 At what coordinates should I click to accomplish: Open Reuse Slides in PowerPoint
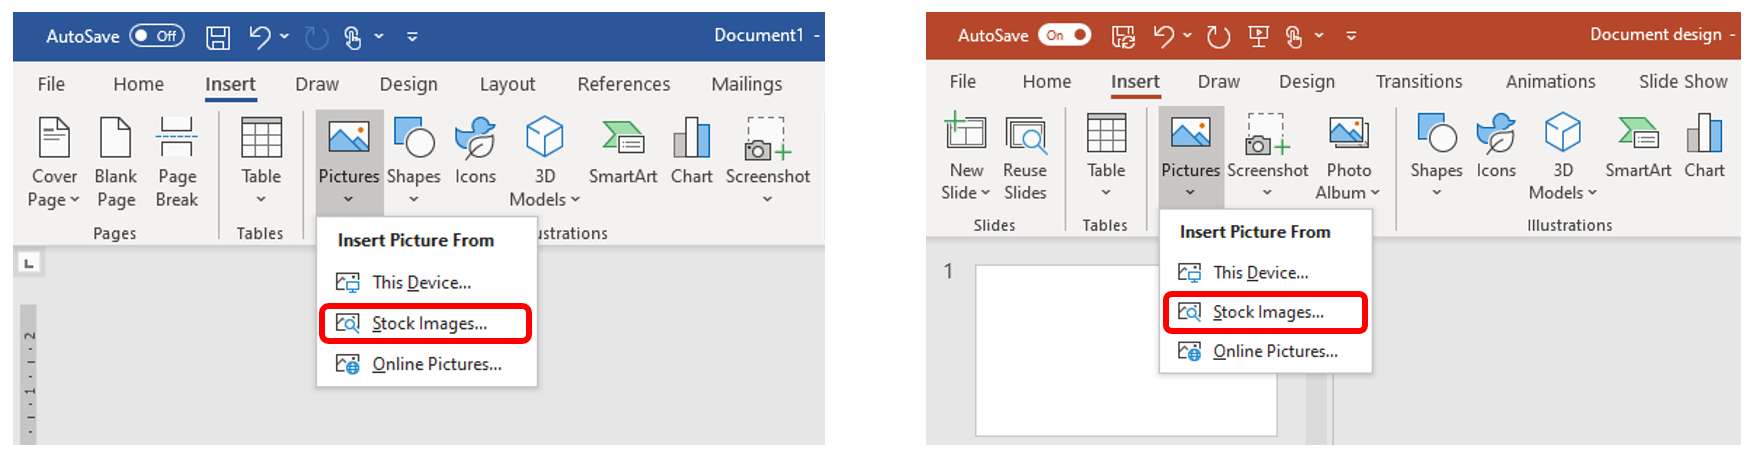click(x=1025, y=134)
